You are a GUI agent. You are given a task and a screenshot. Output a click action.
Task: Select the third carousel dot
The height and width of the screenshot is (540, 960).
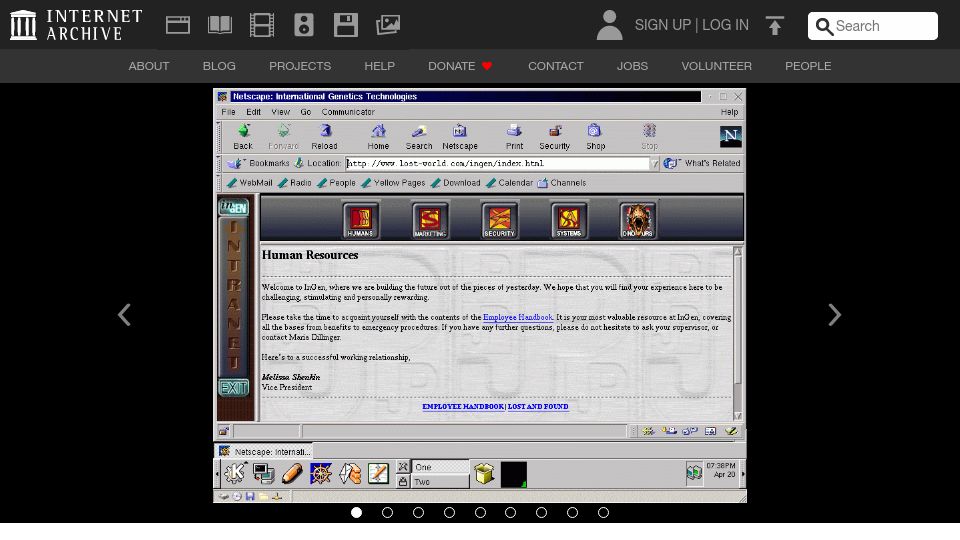click(418, 512)
